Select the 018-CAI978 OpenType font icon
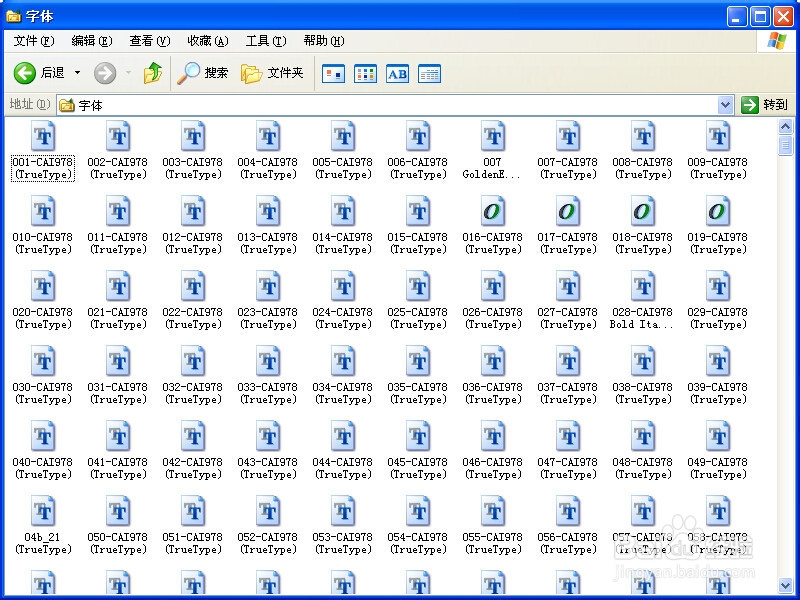The image size is (800, 600). (643, 211)
